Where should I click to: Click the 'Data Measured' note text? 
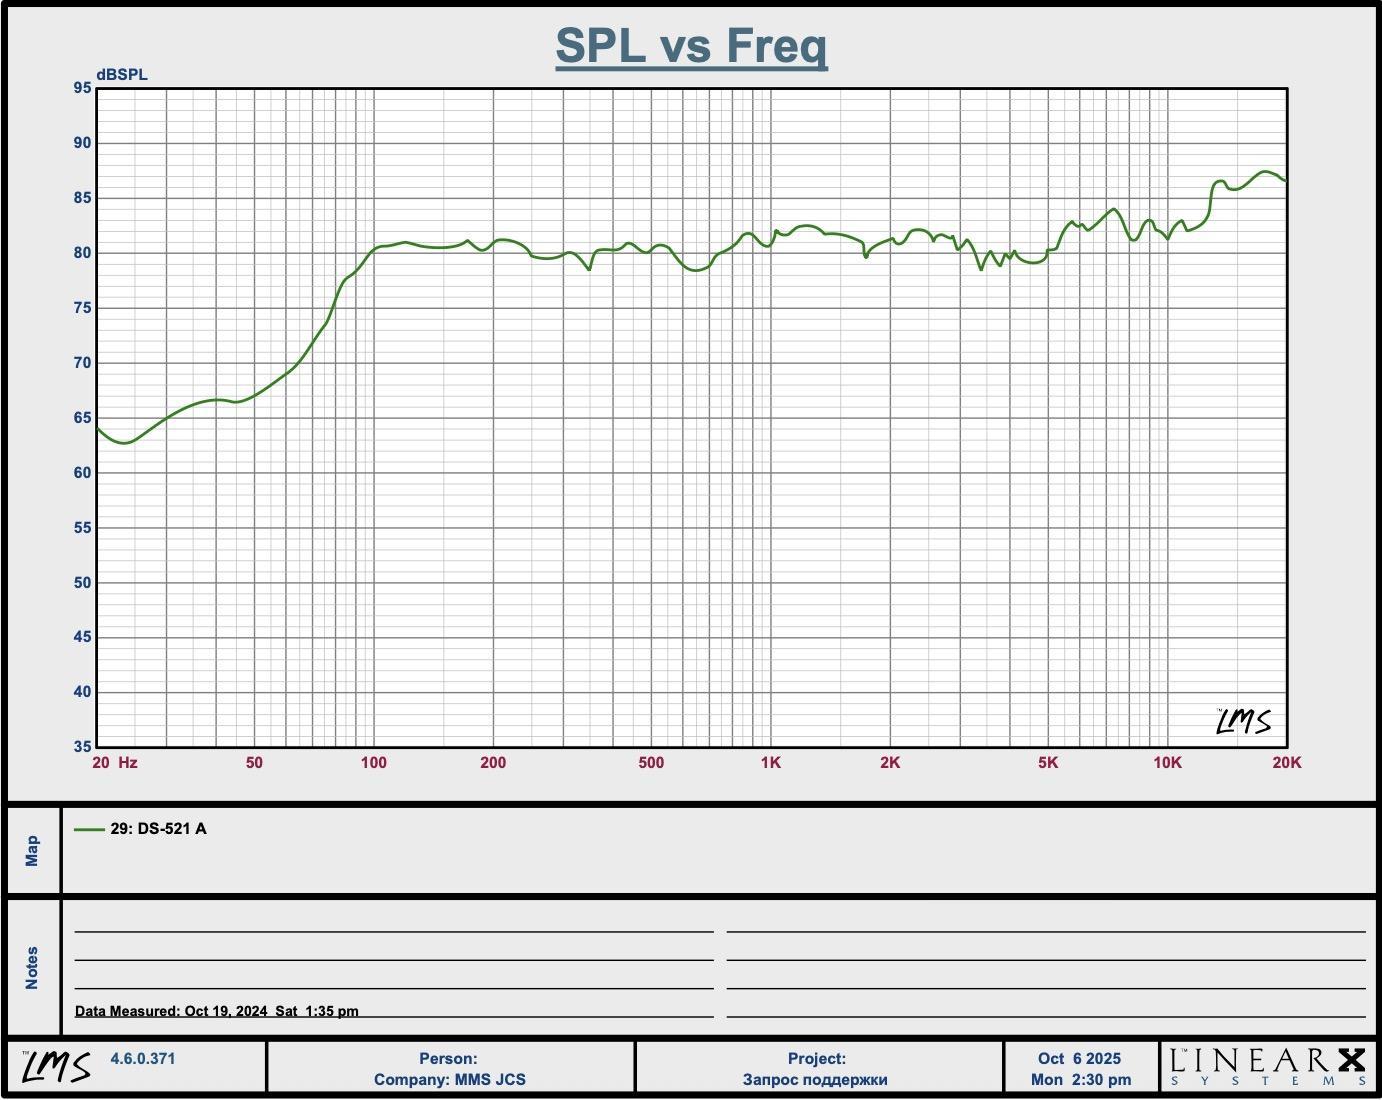217,1010
